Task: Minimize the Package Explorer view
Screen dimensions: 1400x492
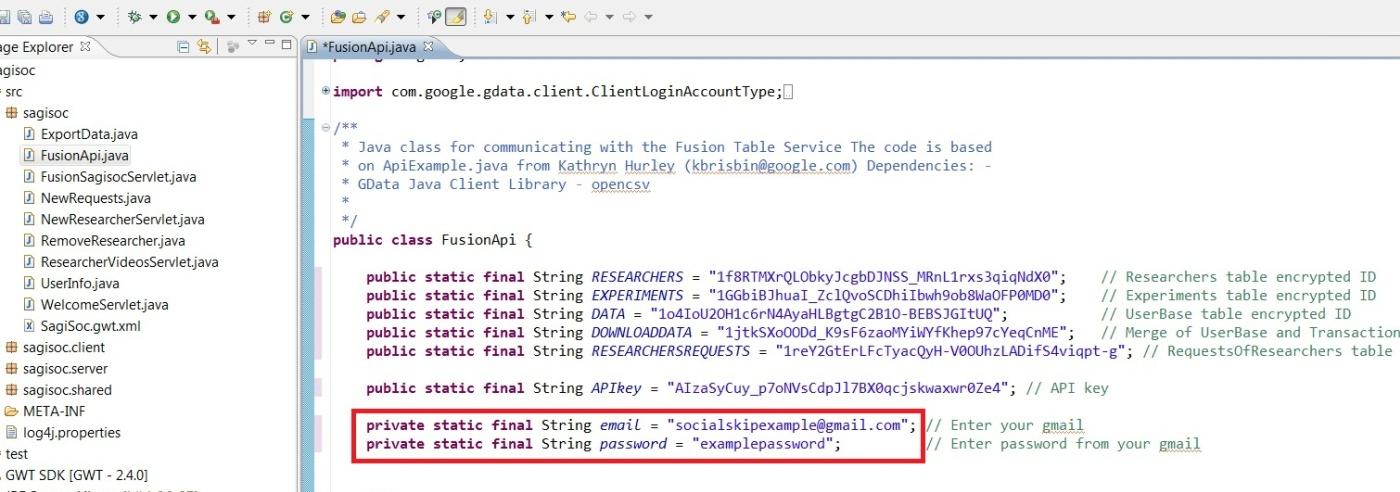Action: [270, 44]
